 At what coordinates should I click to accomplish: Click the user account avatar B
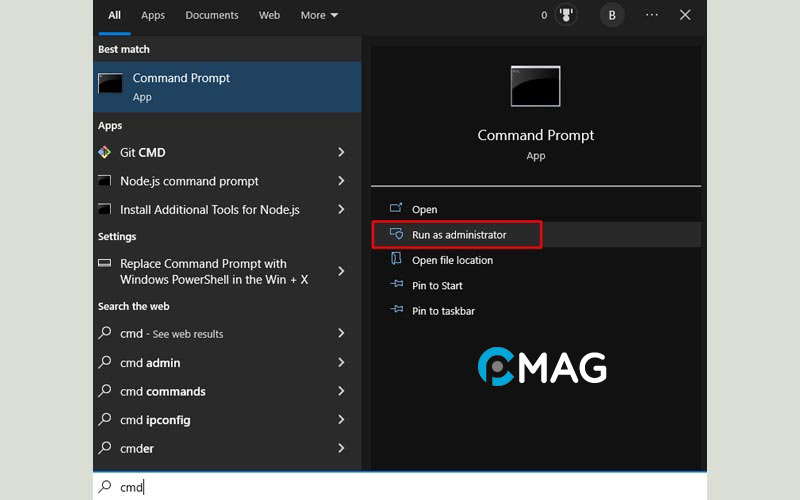[611, 15]
